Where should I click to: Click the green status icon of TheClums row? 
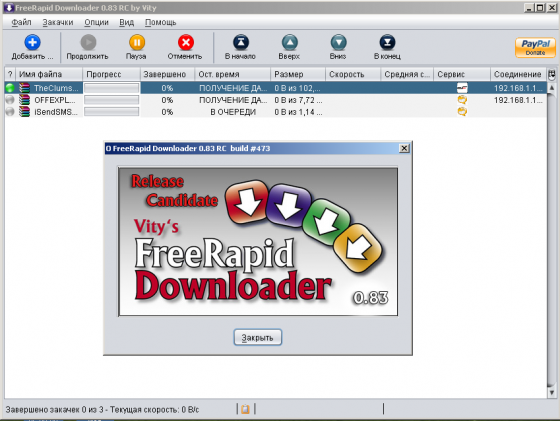tap(10, 88)
